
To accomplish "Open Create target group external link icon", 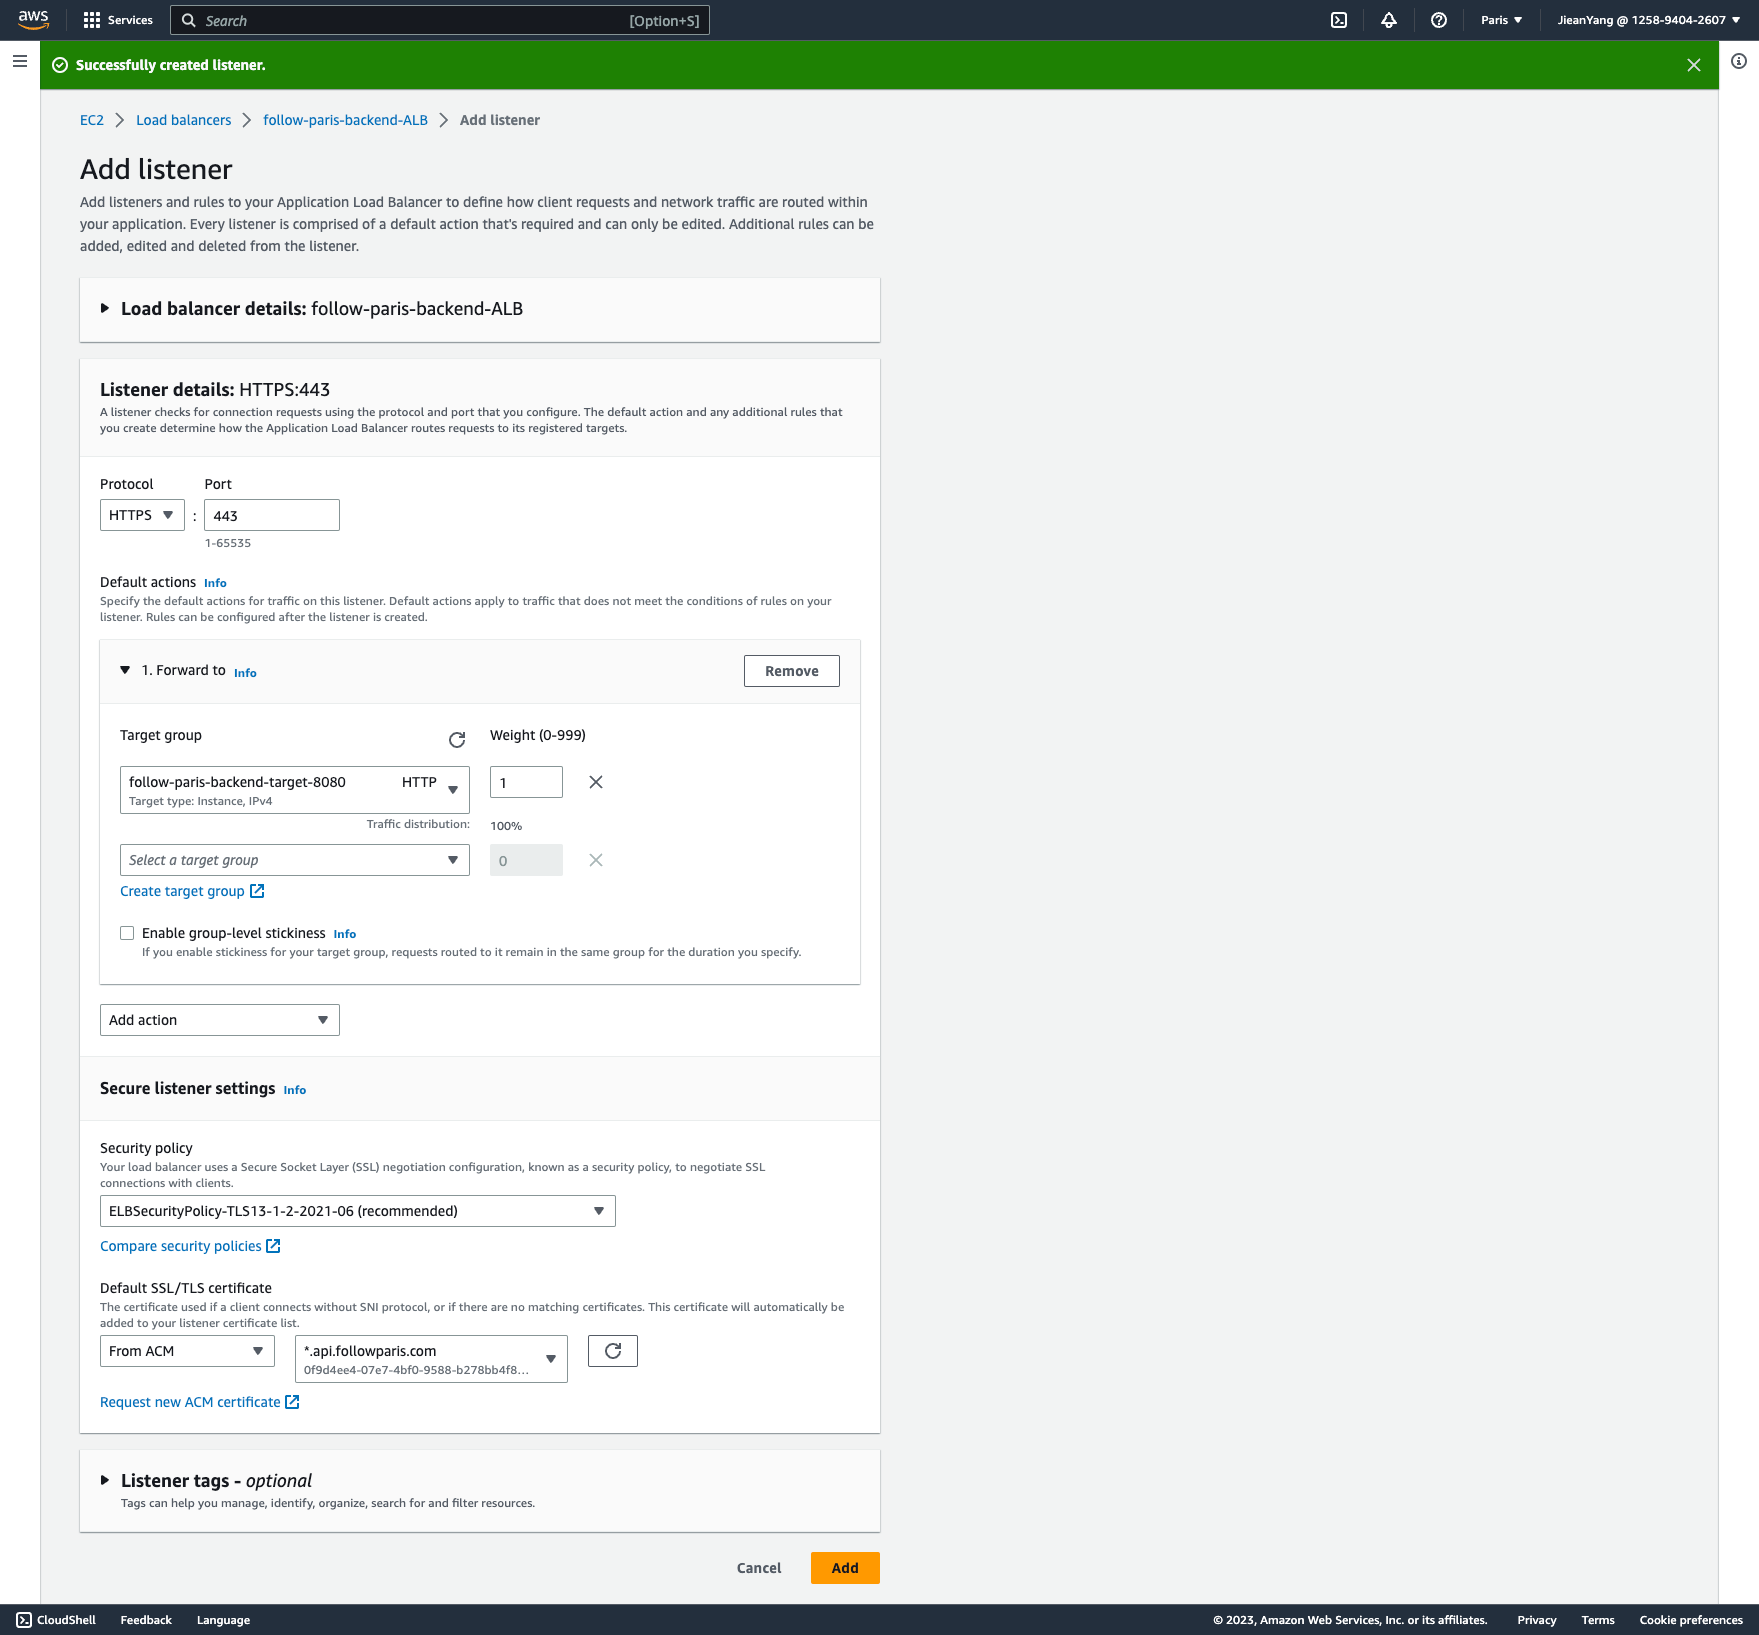I will pyautogui.click(x=257, y=891).
